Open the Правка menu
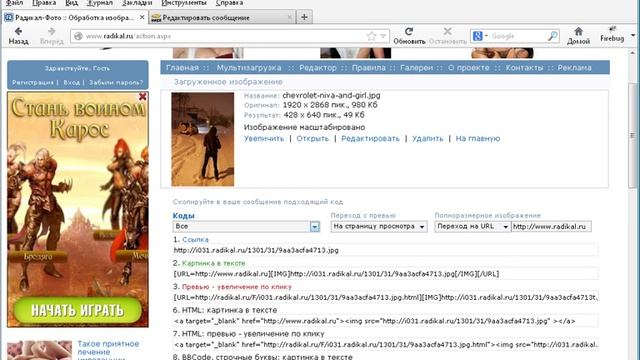Screen dimensions: 640x360 click(44, 3)
